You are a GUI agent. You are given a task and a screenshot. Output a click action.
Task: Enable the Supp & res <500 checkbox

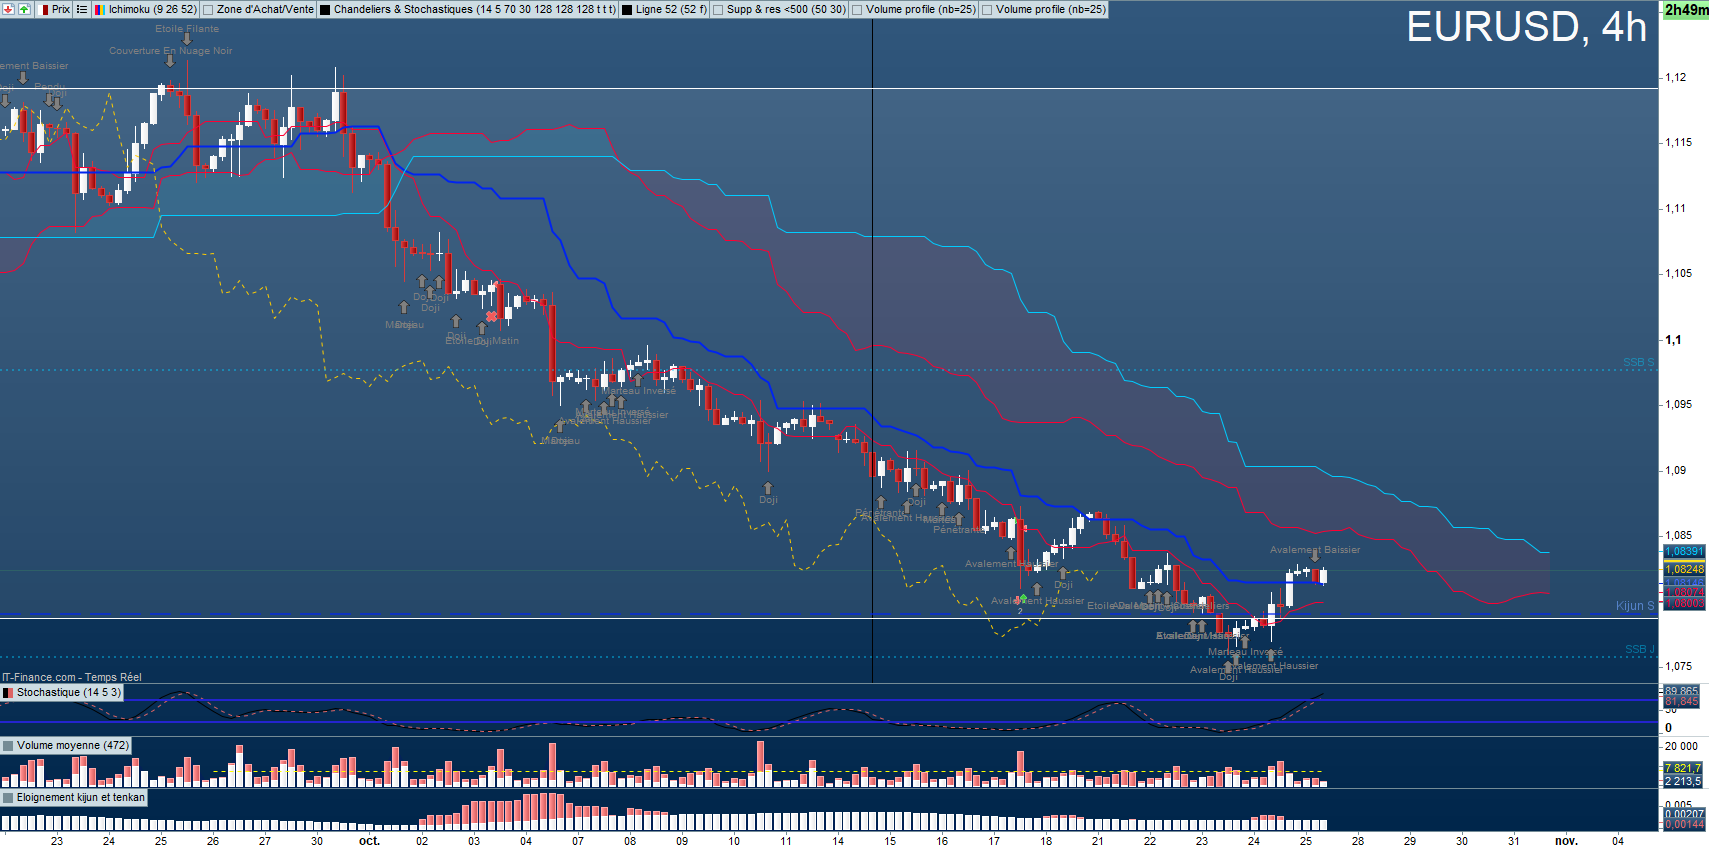[718, 10]
